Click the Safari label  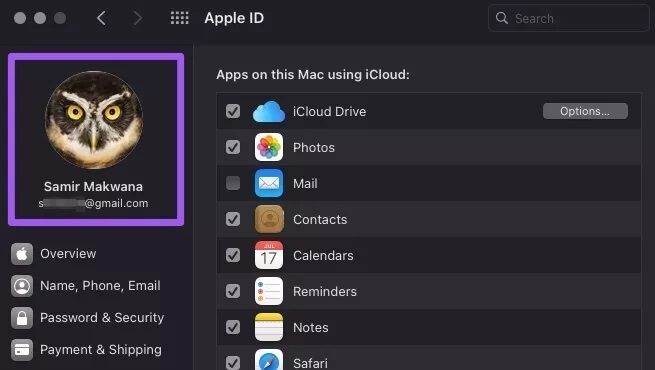pos(310,363)
